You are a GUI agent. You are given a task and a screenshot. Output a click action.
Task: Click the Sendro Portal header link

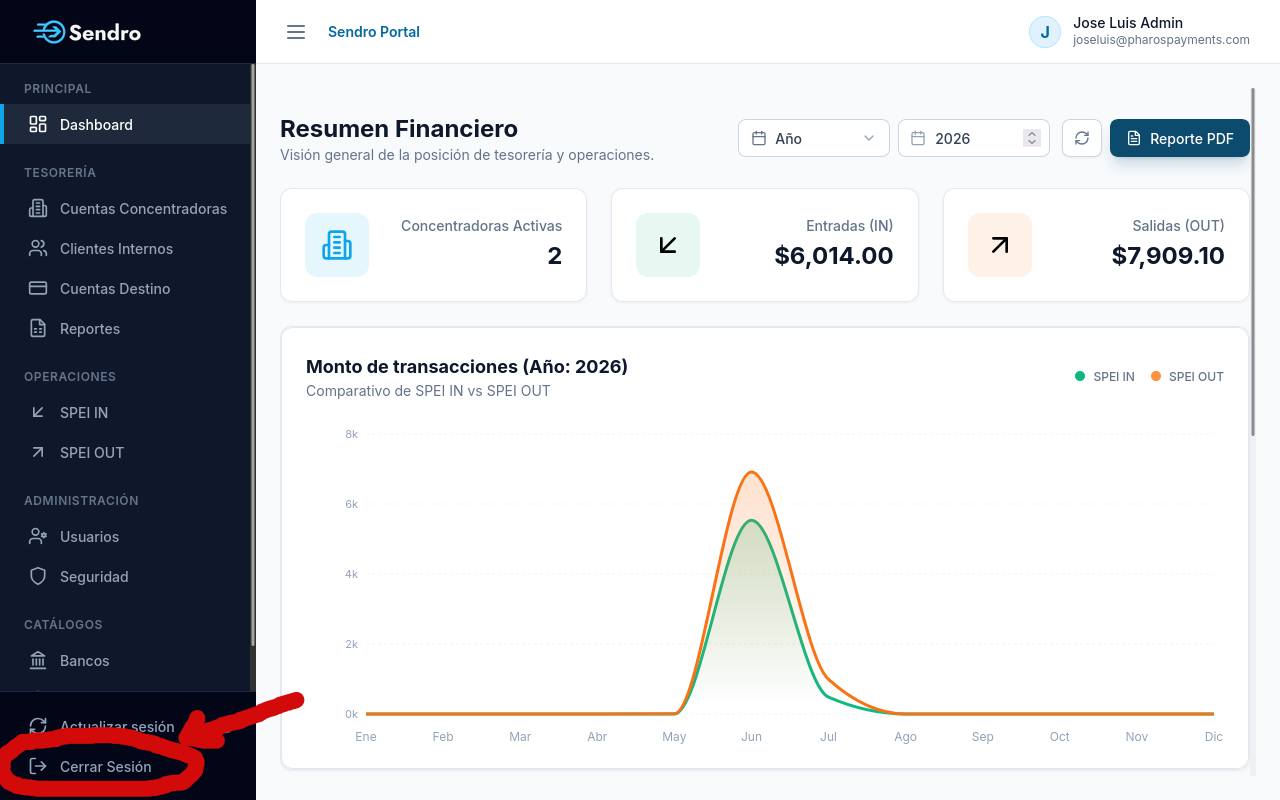click(374, 32)
